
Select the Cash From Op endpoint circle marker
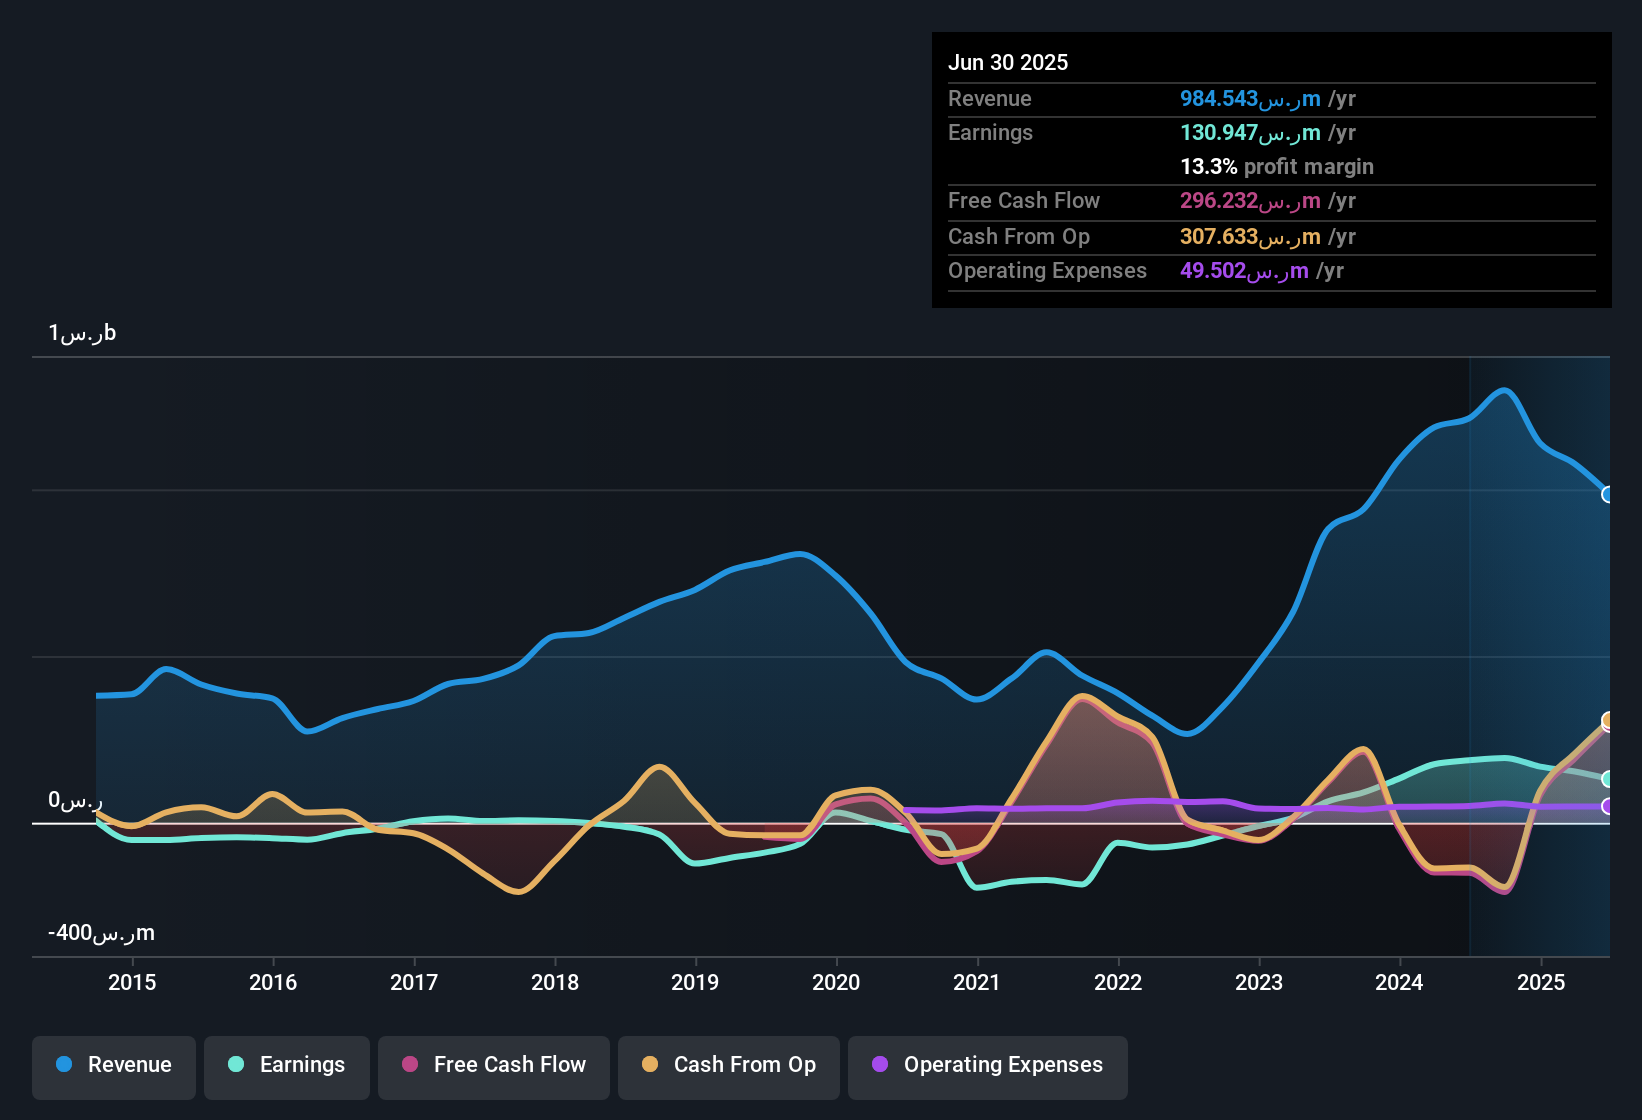[1607, 719]
